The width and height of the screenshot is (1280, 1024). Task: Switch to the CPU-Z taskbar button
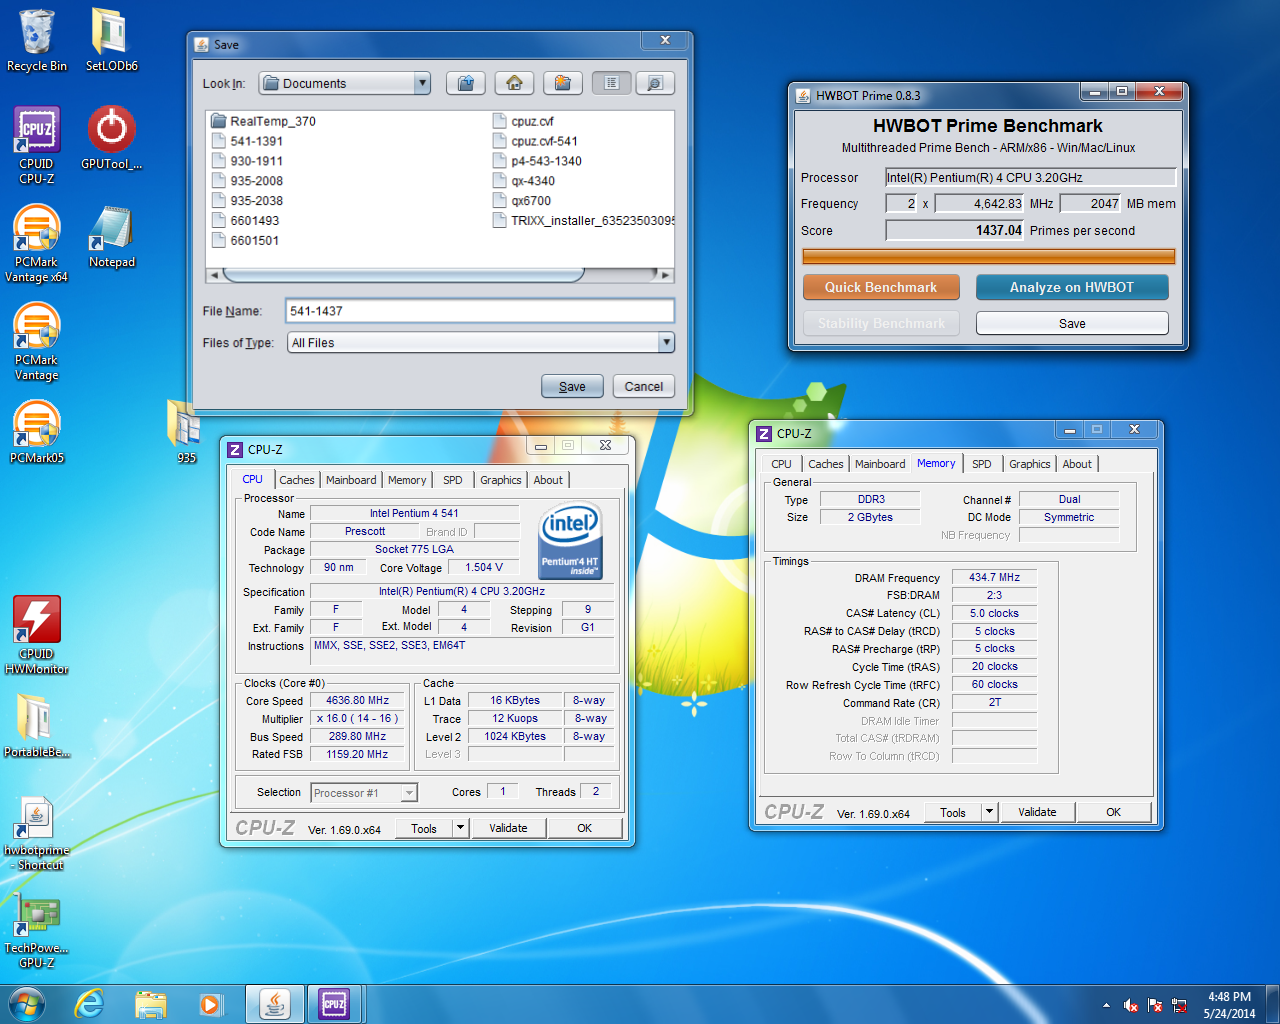click(334, 1004)
